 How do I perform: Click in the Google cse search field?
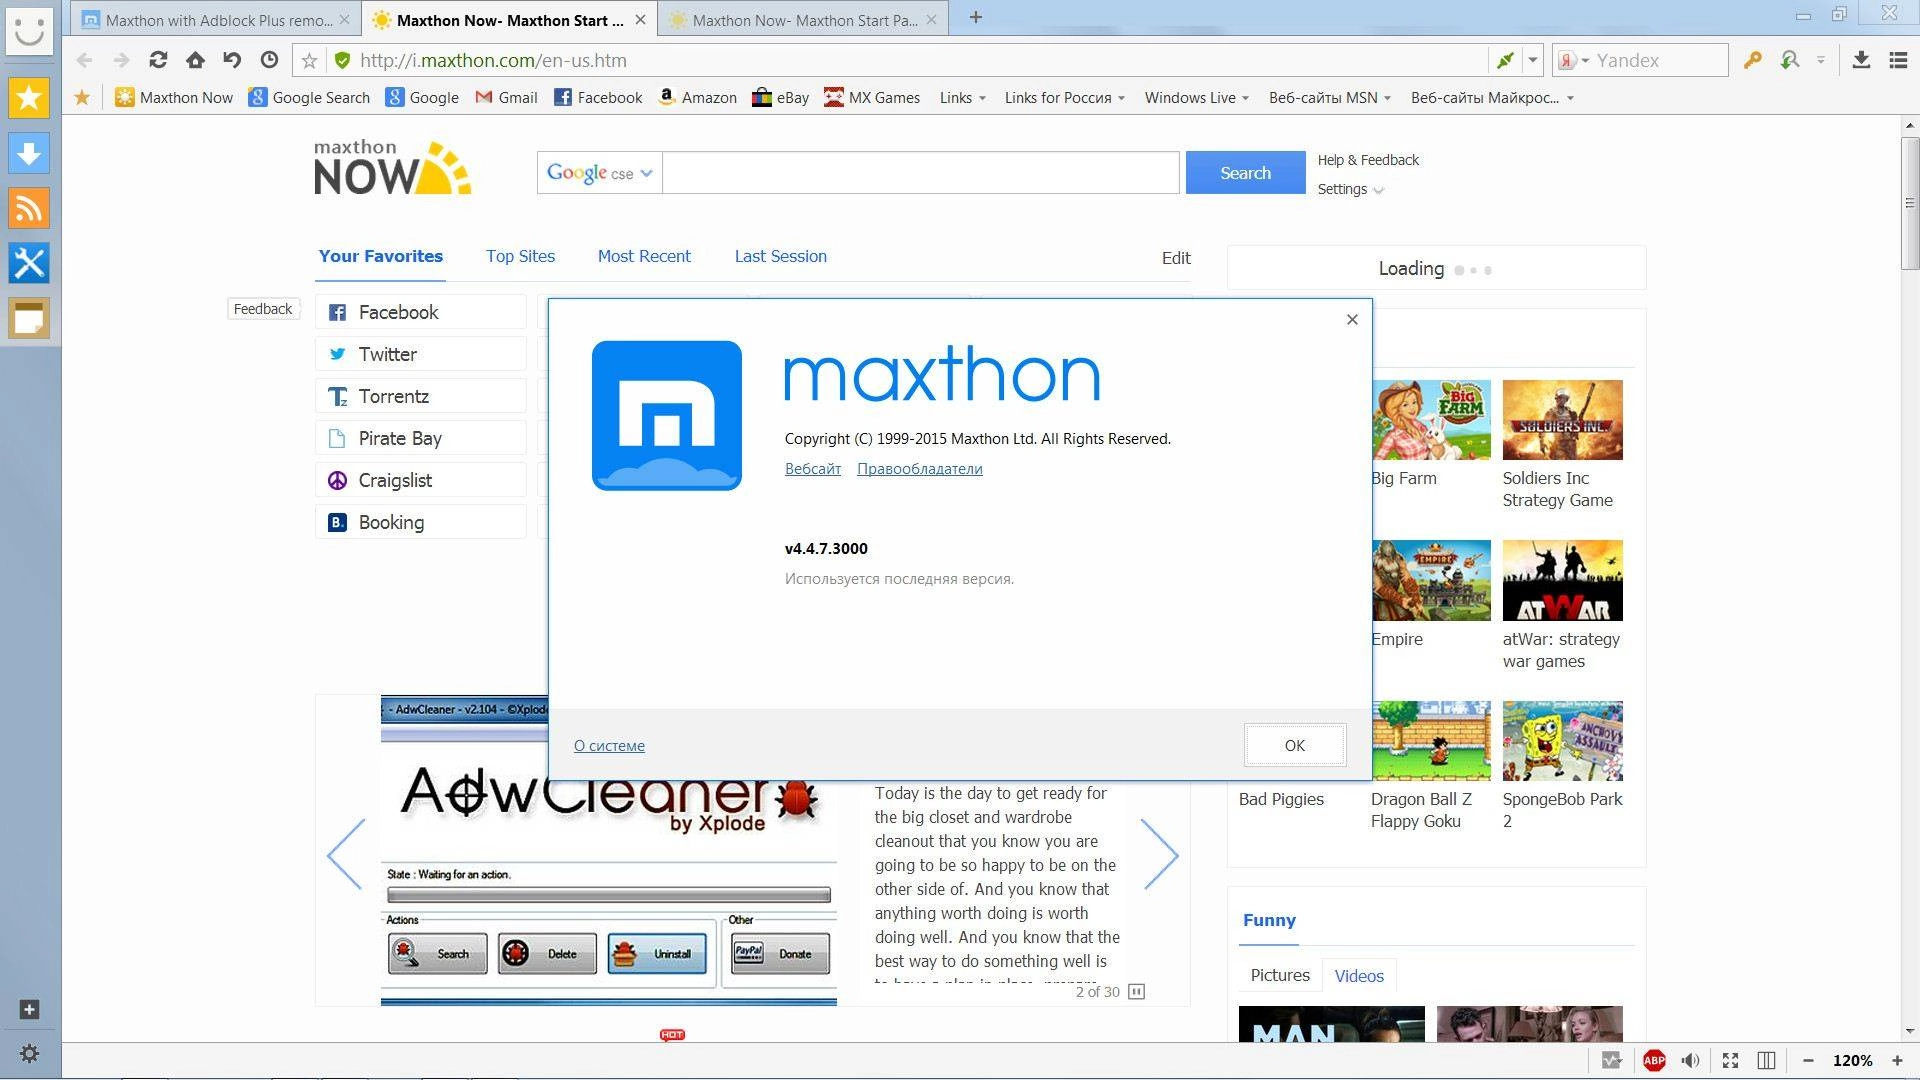(920, 173)
